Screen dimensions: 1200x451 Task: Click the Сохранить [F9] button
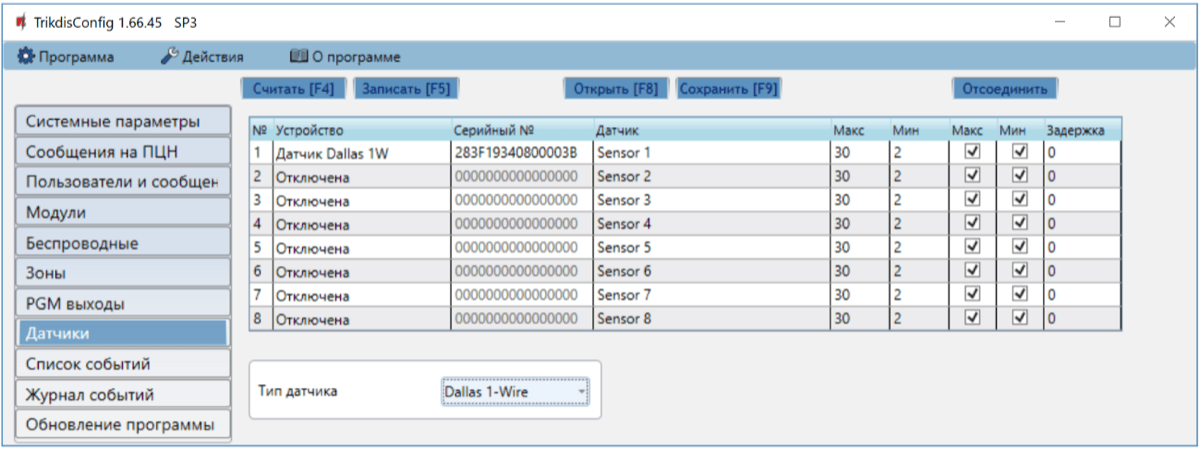click(x=728, y=88)
